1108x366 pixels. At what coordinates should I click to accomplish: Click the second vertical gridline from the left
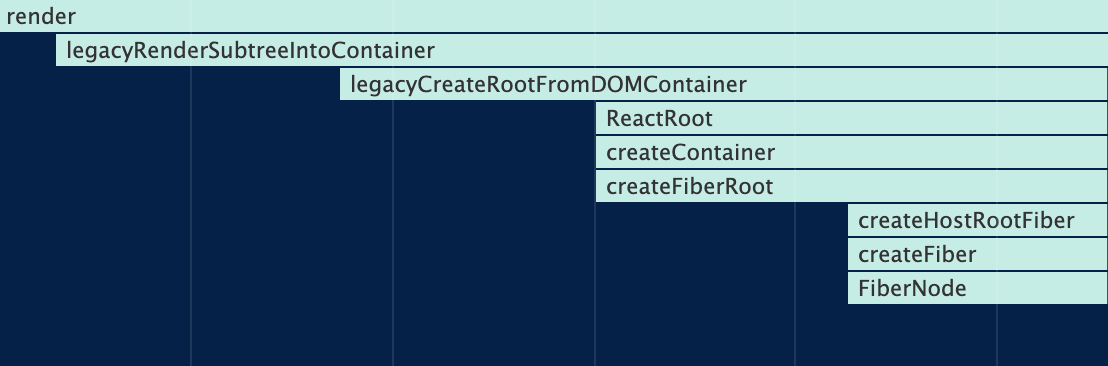pos(393,233)
